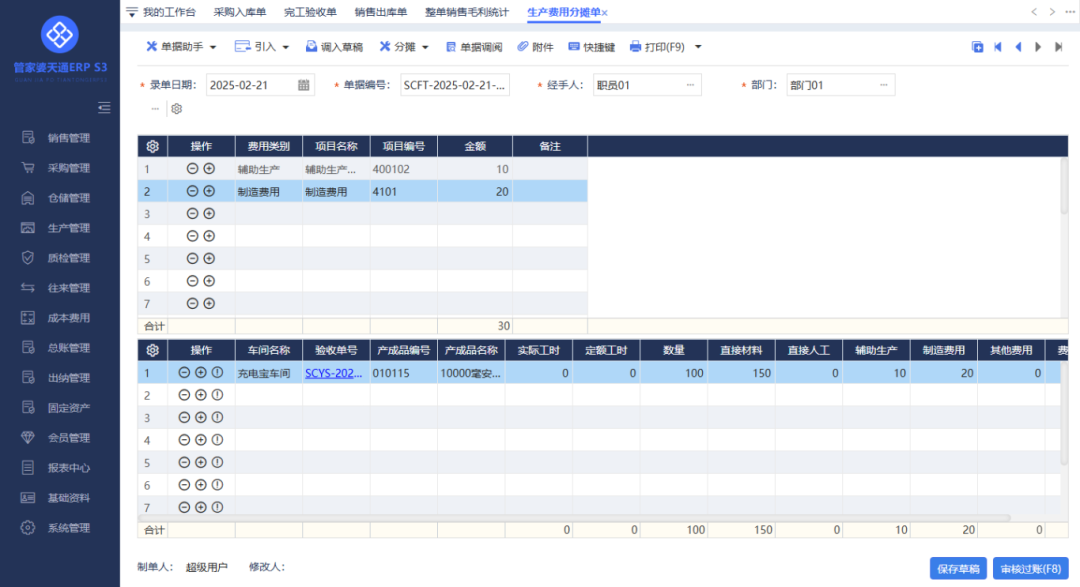The height and width of the screenshot is (587, 1080).
Task: Select the 4101 project code cell
Action: click(404, 192)
